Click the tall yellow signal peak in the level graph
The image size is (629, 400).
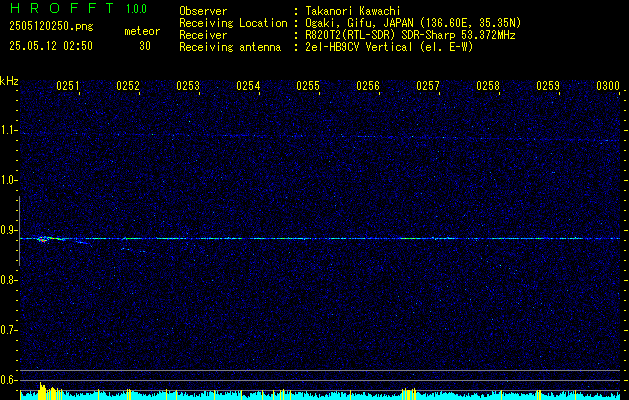(42, 391)
